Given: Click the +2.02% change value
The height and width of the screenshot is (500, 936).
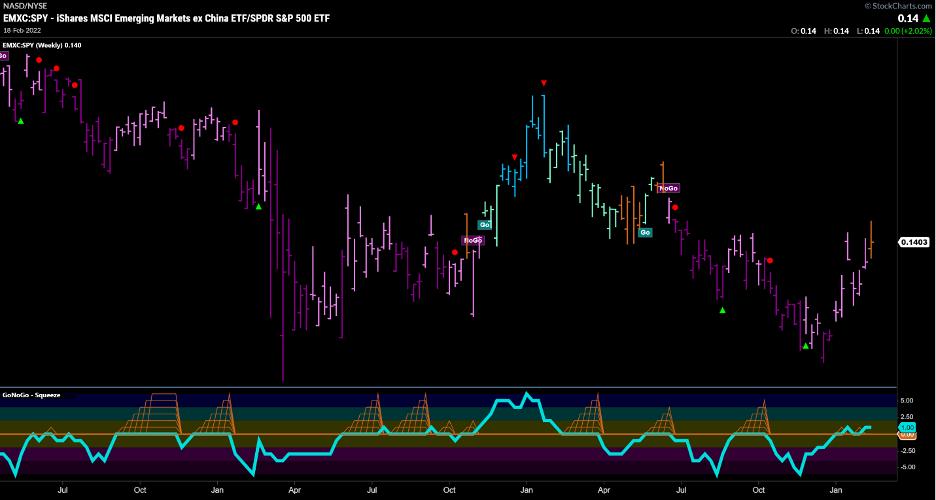Looking at the screenshot, I should [x=915, y=32].
